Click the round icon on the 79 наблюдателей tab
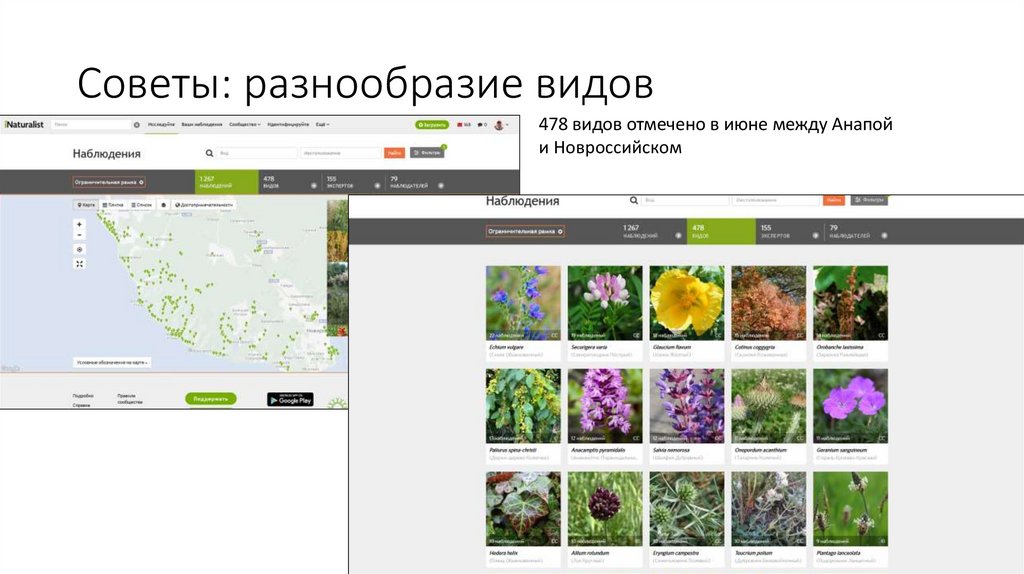1024x574 pixels. click(441, 185)
